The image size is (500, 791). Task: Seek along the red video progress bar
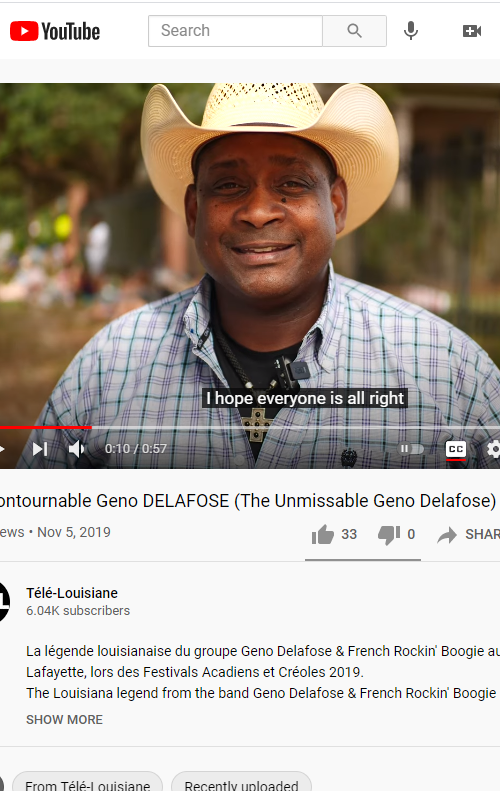250,428
